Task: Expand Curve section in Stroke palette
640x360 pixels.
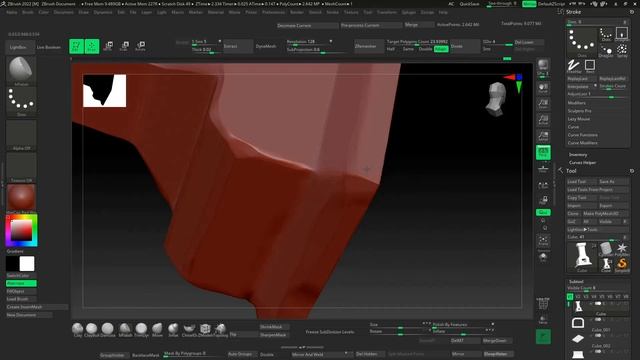Action: (573, 127)
